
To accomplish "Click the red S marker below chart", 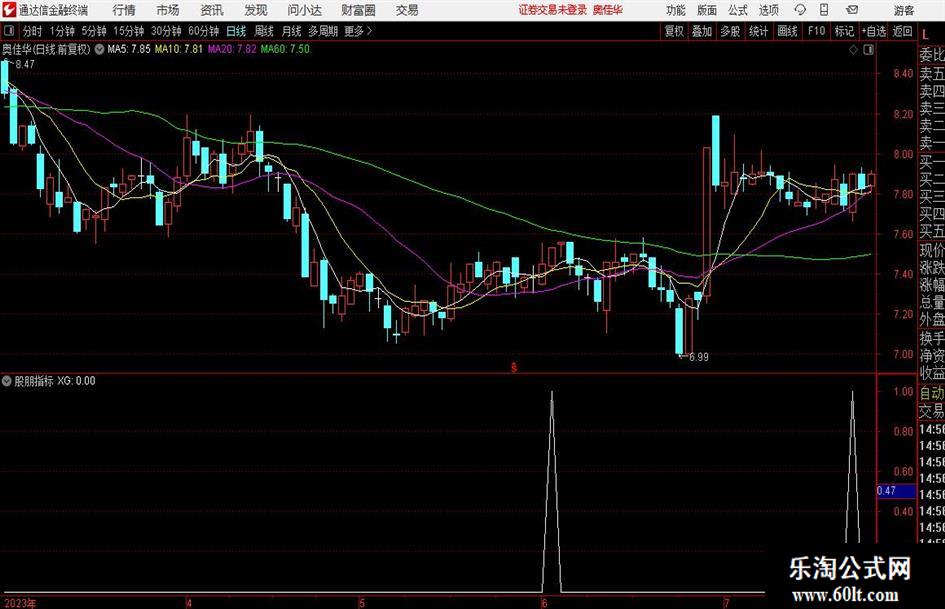I will 514,367.
